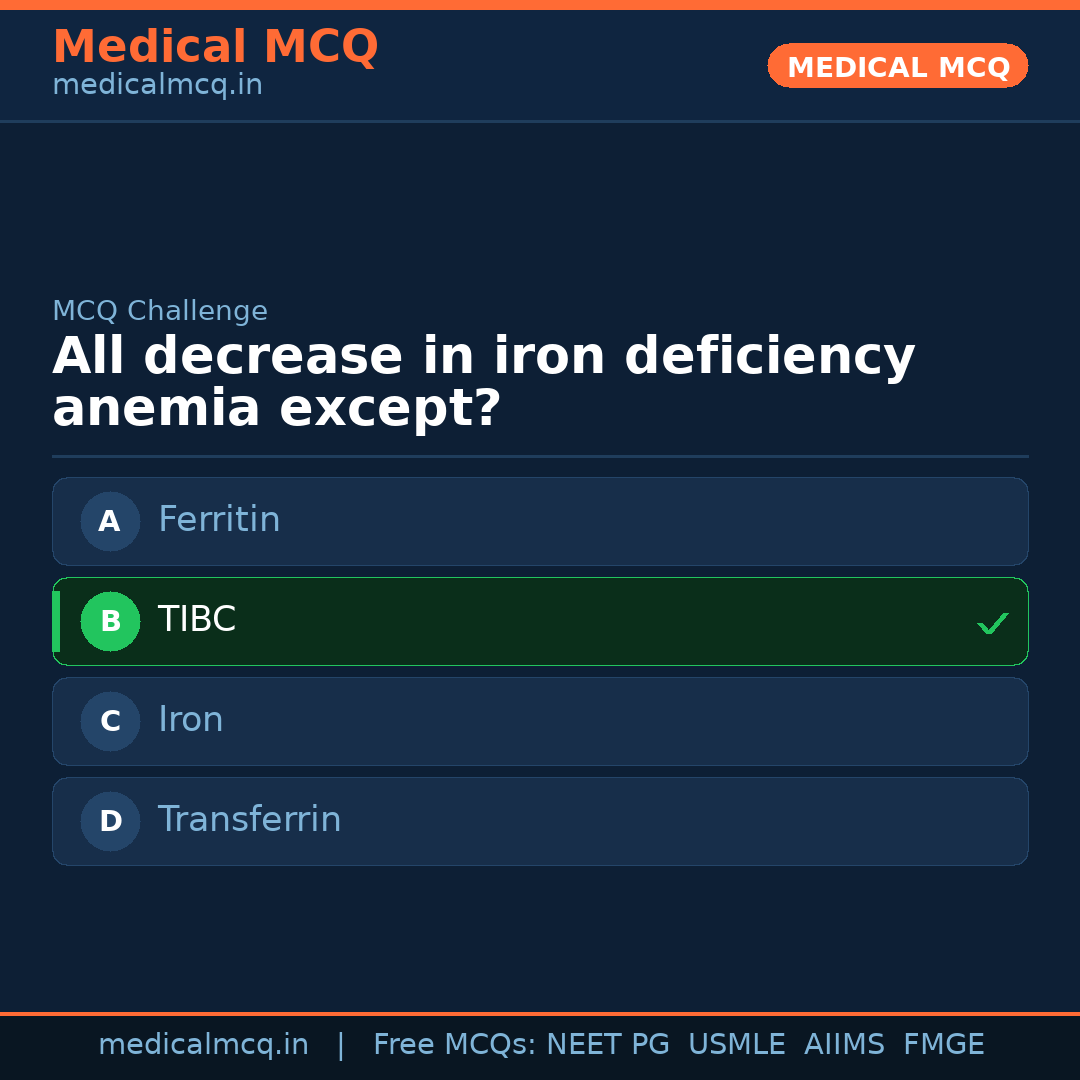This screenshot has width=1080, height=1080.
Task: Select the letter A circle badge
Action: (x=110, y=521)
